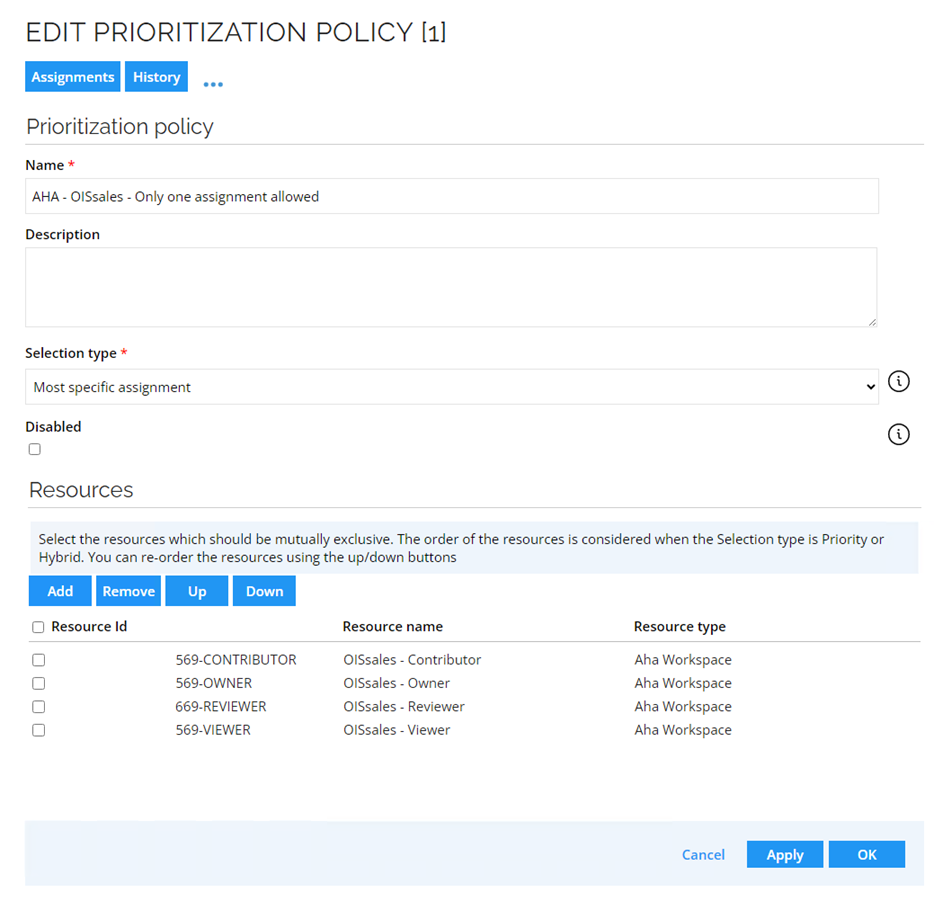Screen dimensions: 934x901
Task: Open the three-dots more options menu
Action: 213,85
